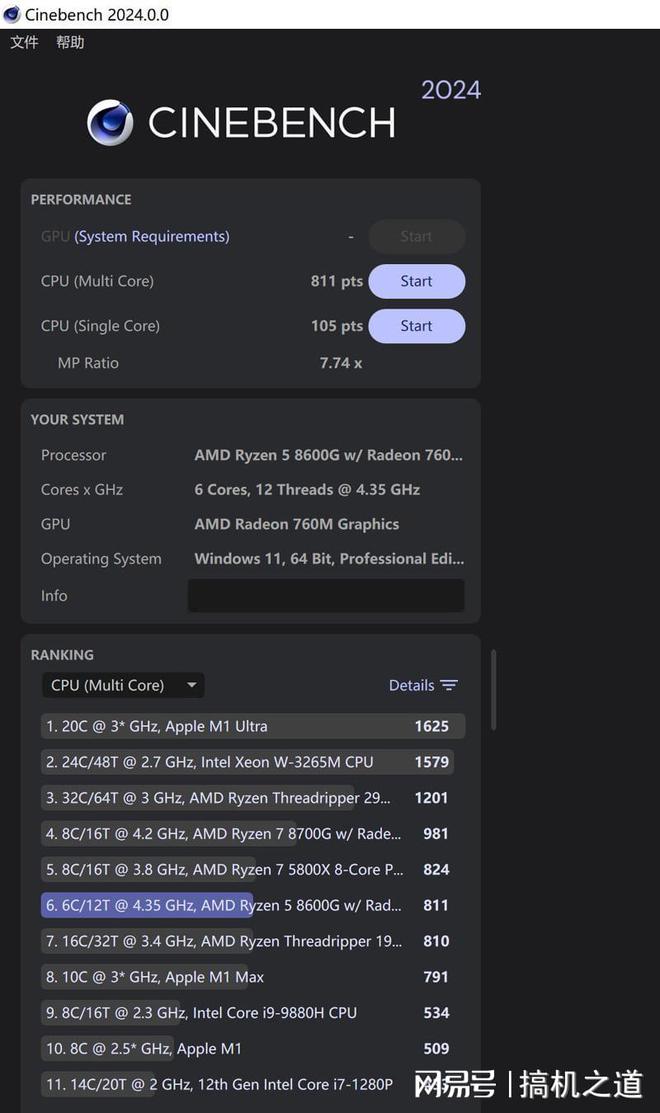Select the Apple M1 Ultra ranking entry
This screenshot has height=1113, width=660.
[x=253, y=726]
